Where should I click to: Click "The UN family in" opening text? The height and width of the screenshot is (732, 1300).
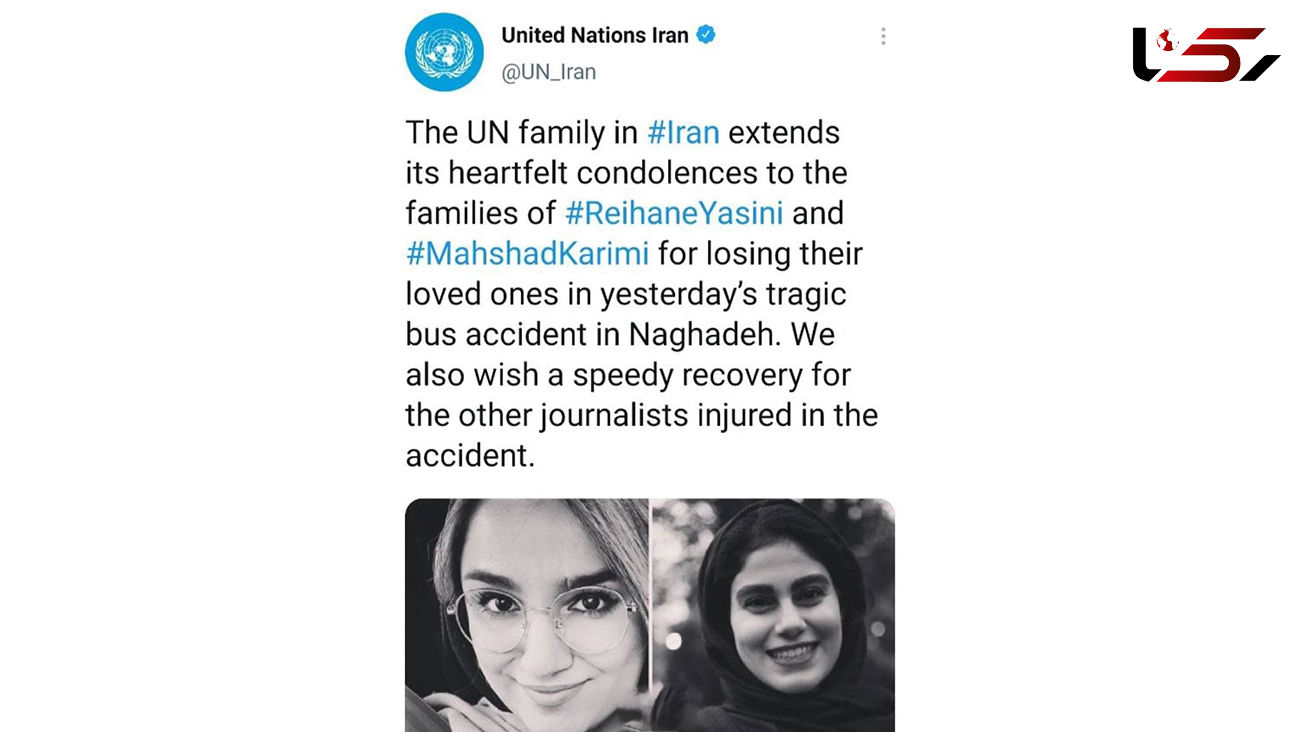[x=522, y=132]
